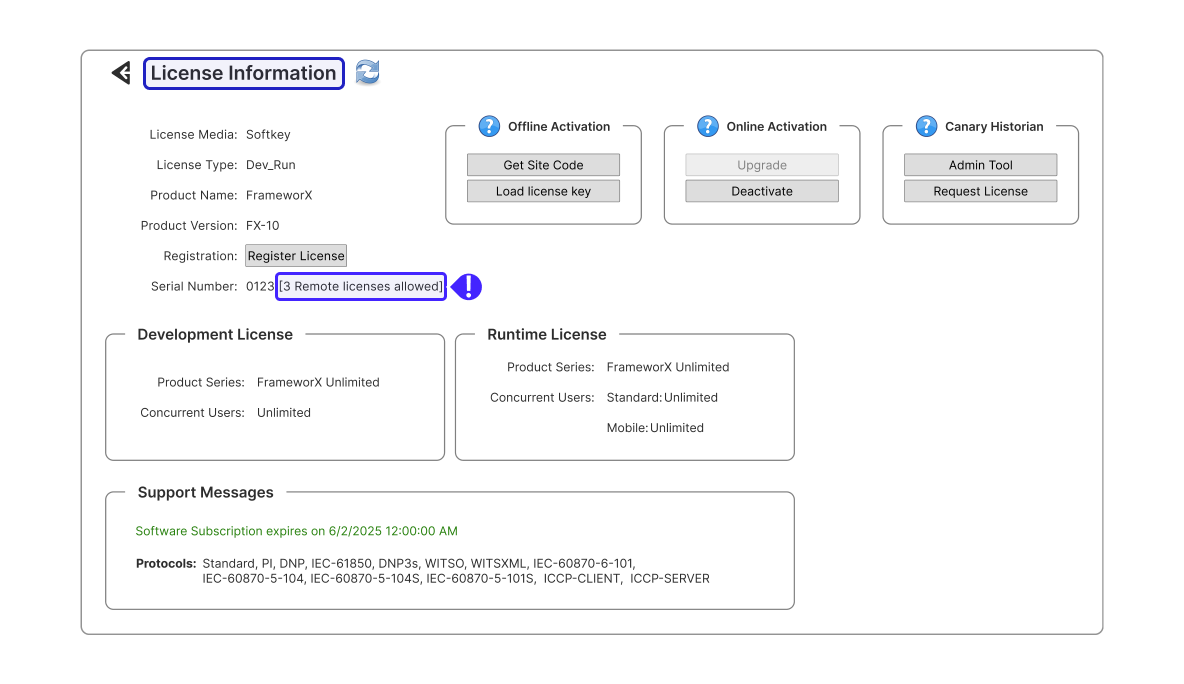Click 'Mobile: Unlimited' in Runtime License
1184x684 pixels.
coord(655,427)
